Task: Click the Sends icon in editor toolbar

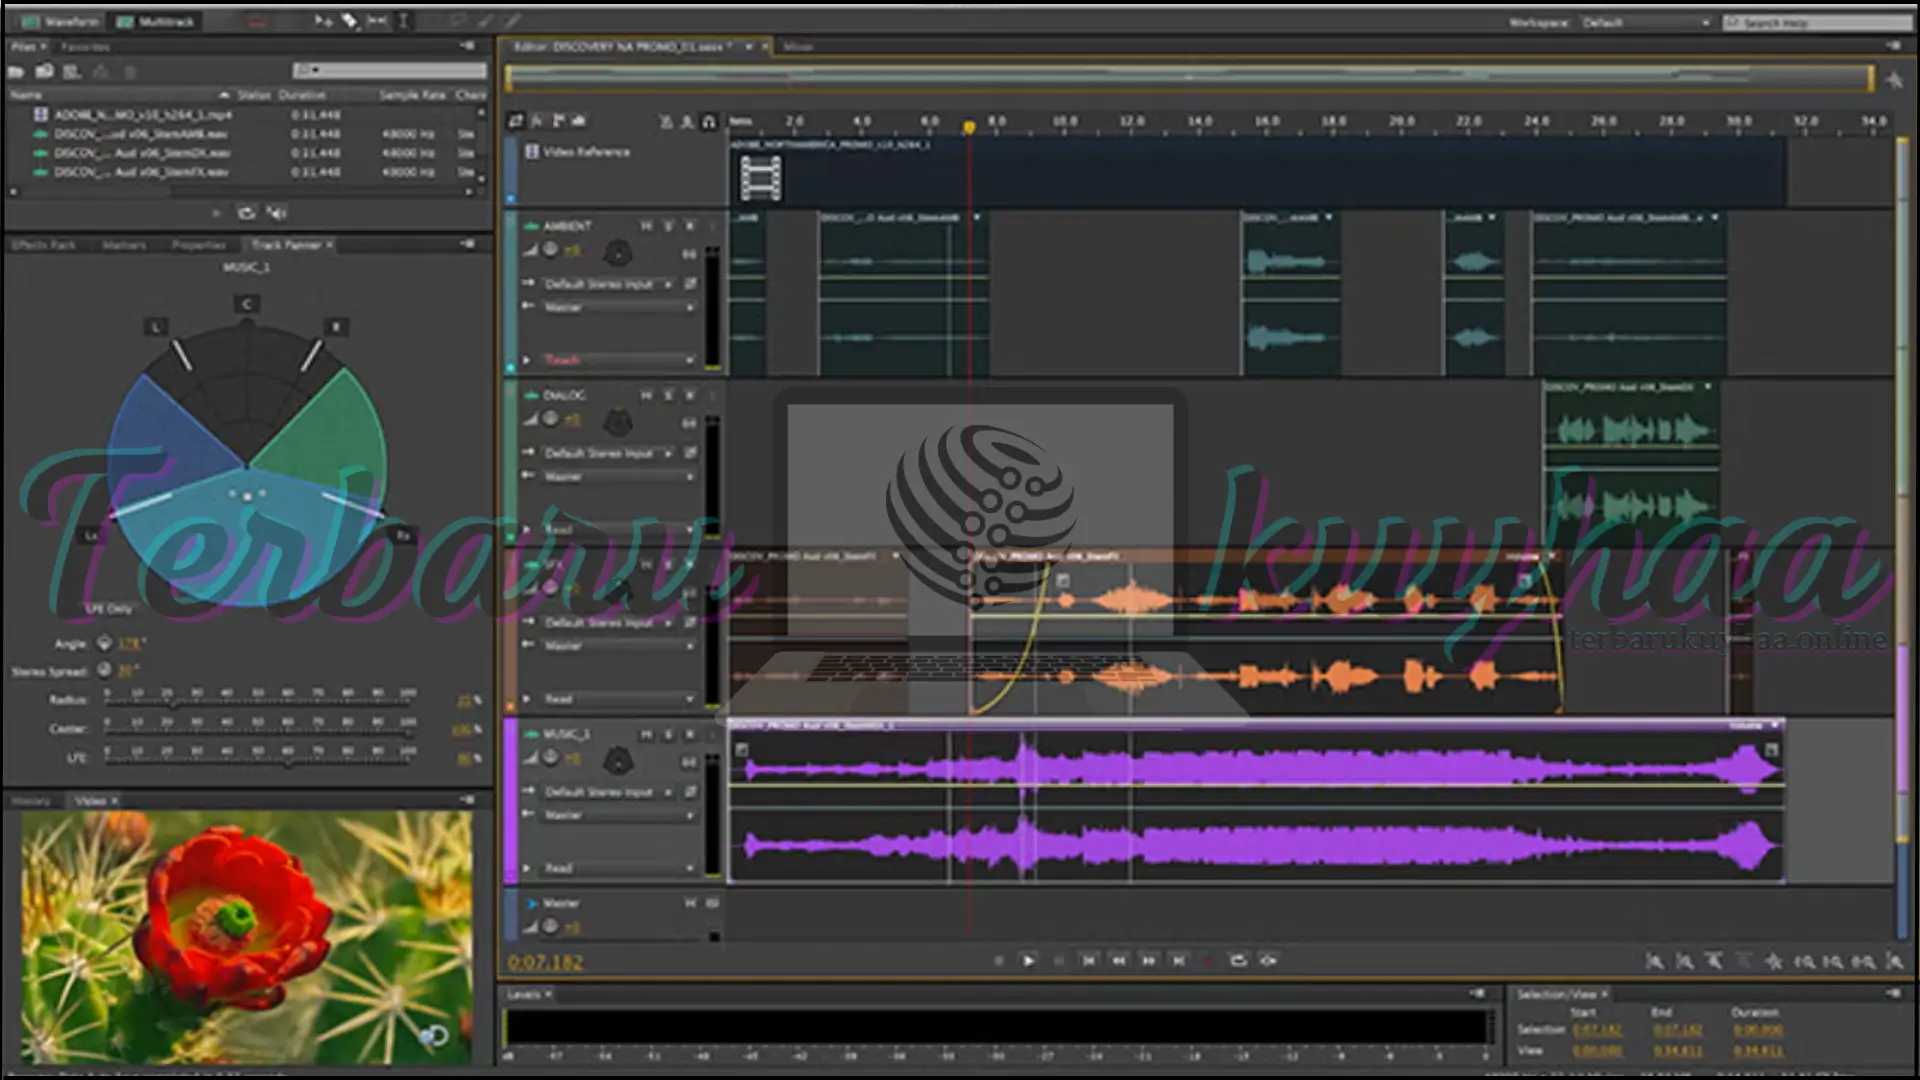Action: pyautogui.click(x=558, y=121)
